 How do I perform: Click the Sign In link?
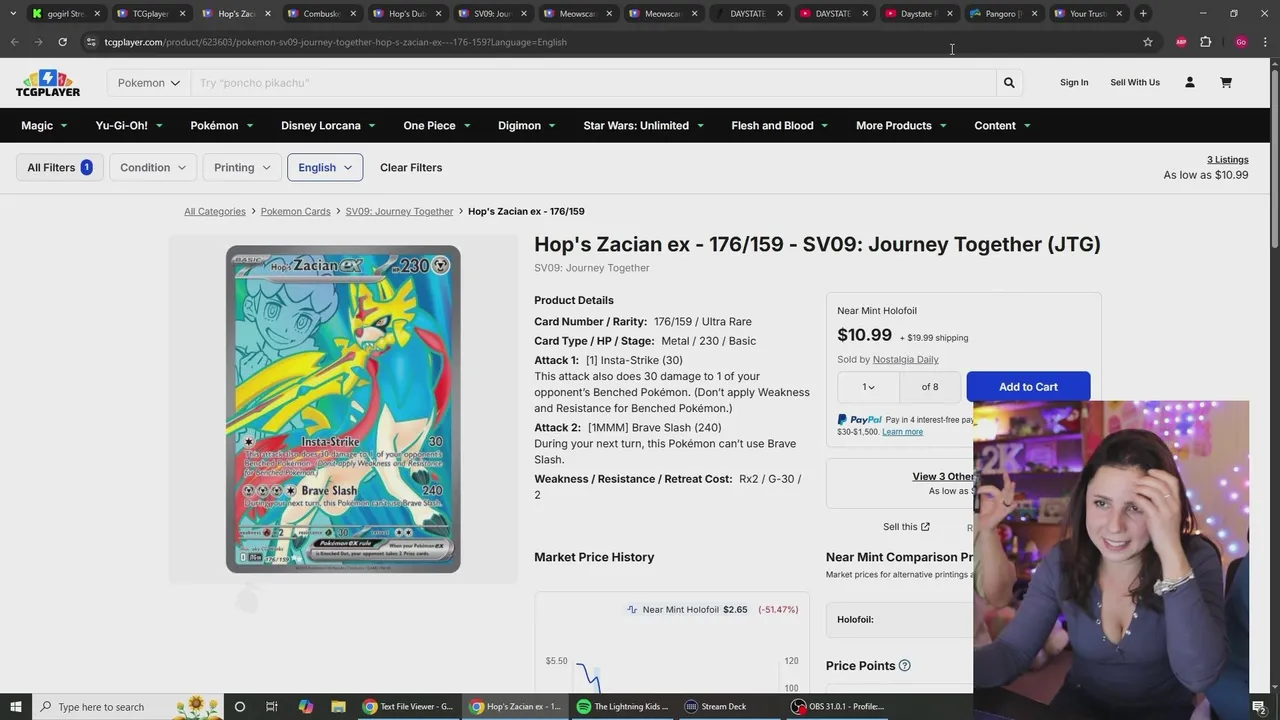click(x=1074, y=82)
